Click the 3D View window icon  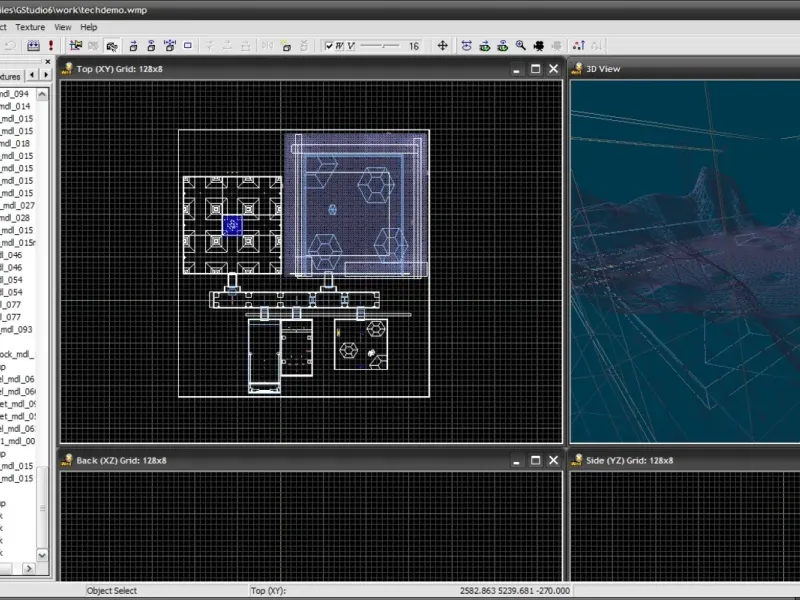point(577,69)
